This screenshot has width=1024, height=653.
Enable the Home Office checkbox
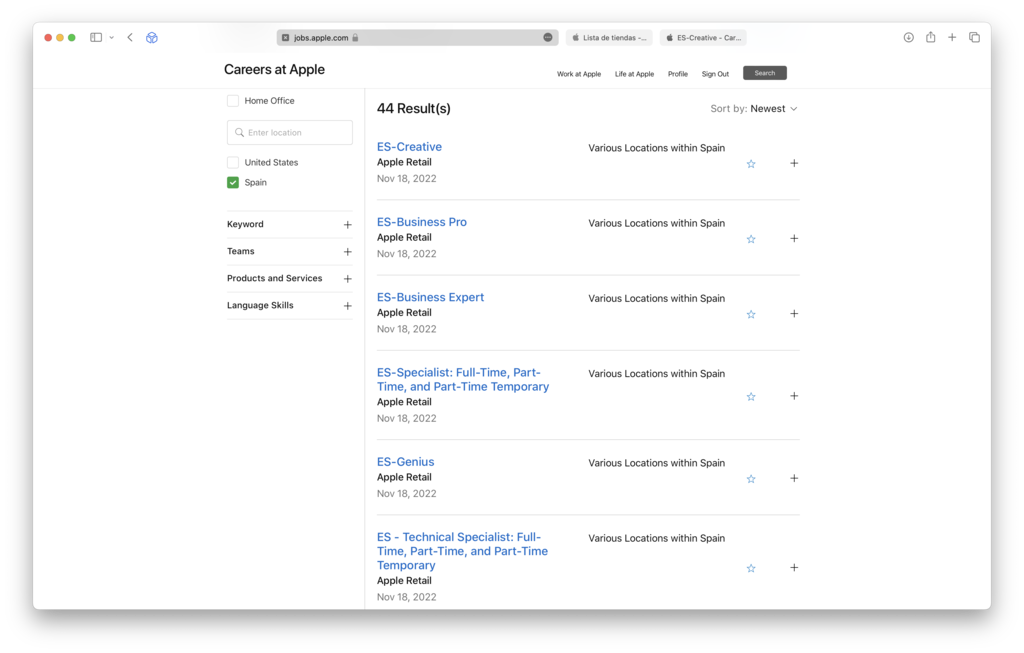pyautogui.click(x=233, y=101)
